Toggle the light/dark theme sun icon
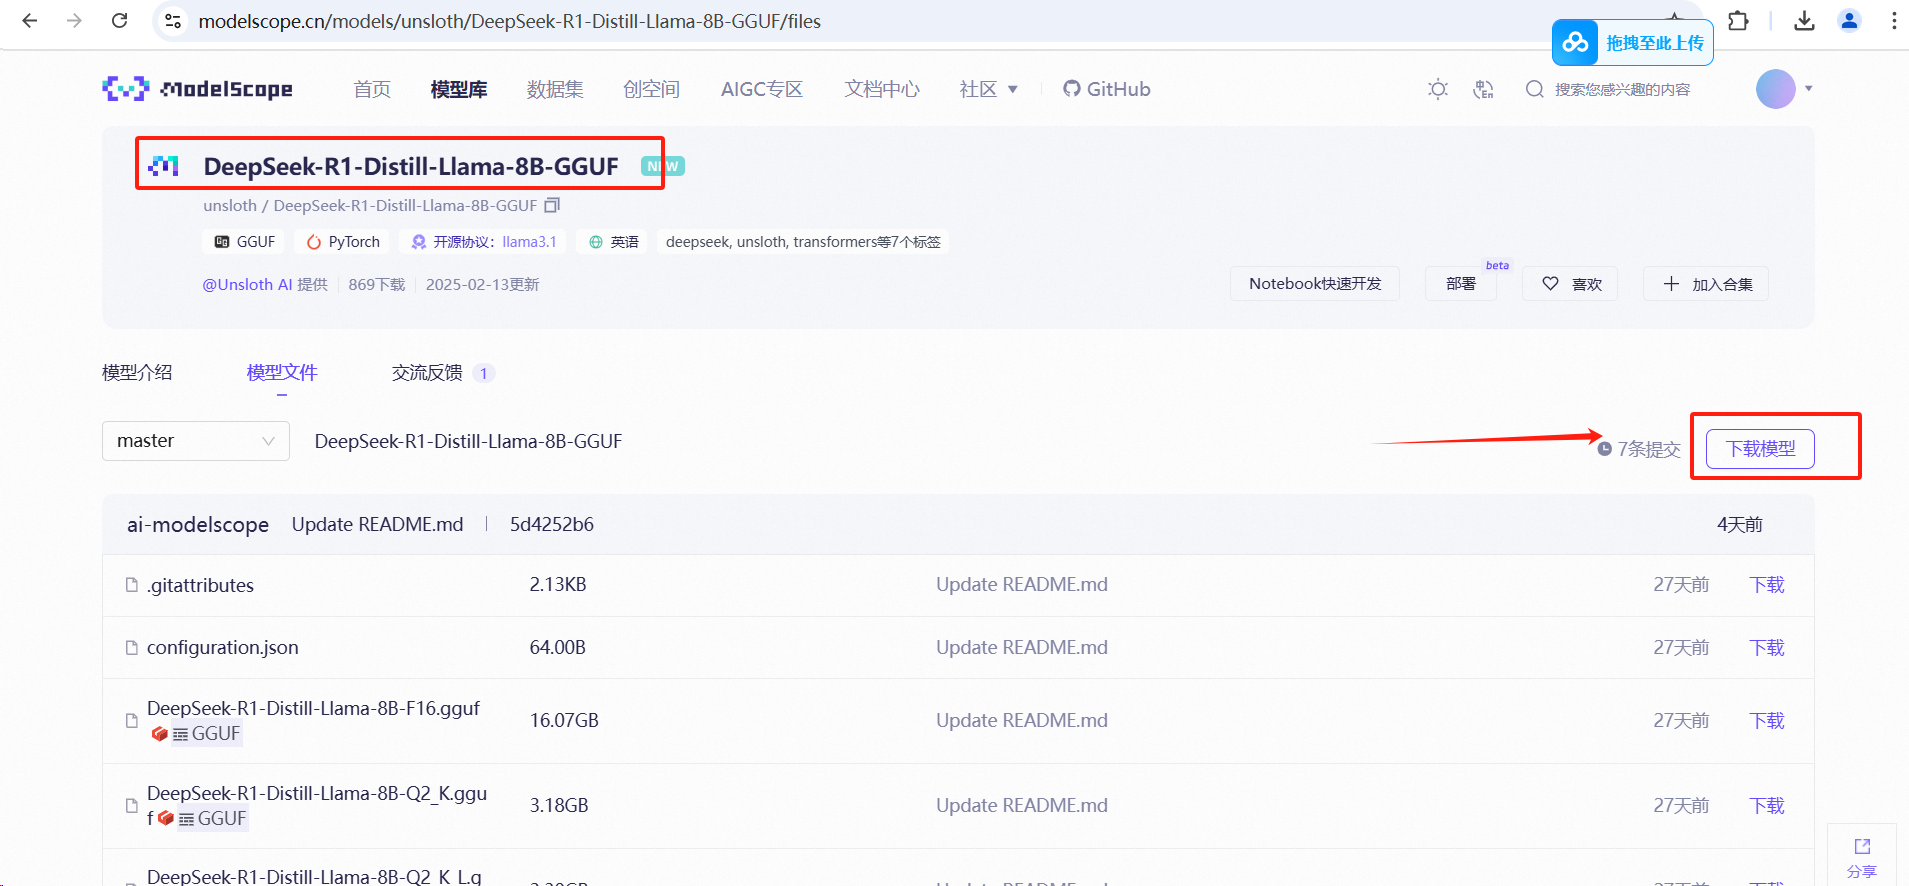This screenshot has height=886, width=1909. (1438, 89)
